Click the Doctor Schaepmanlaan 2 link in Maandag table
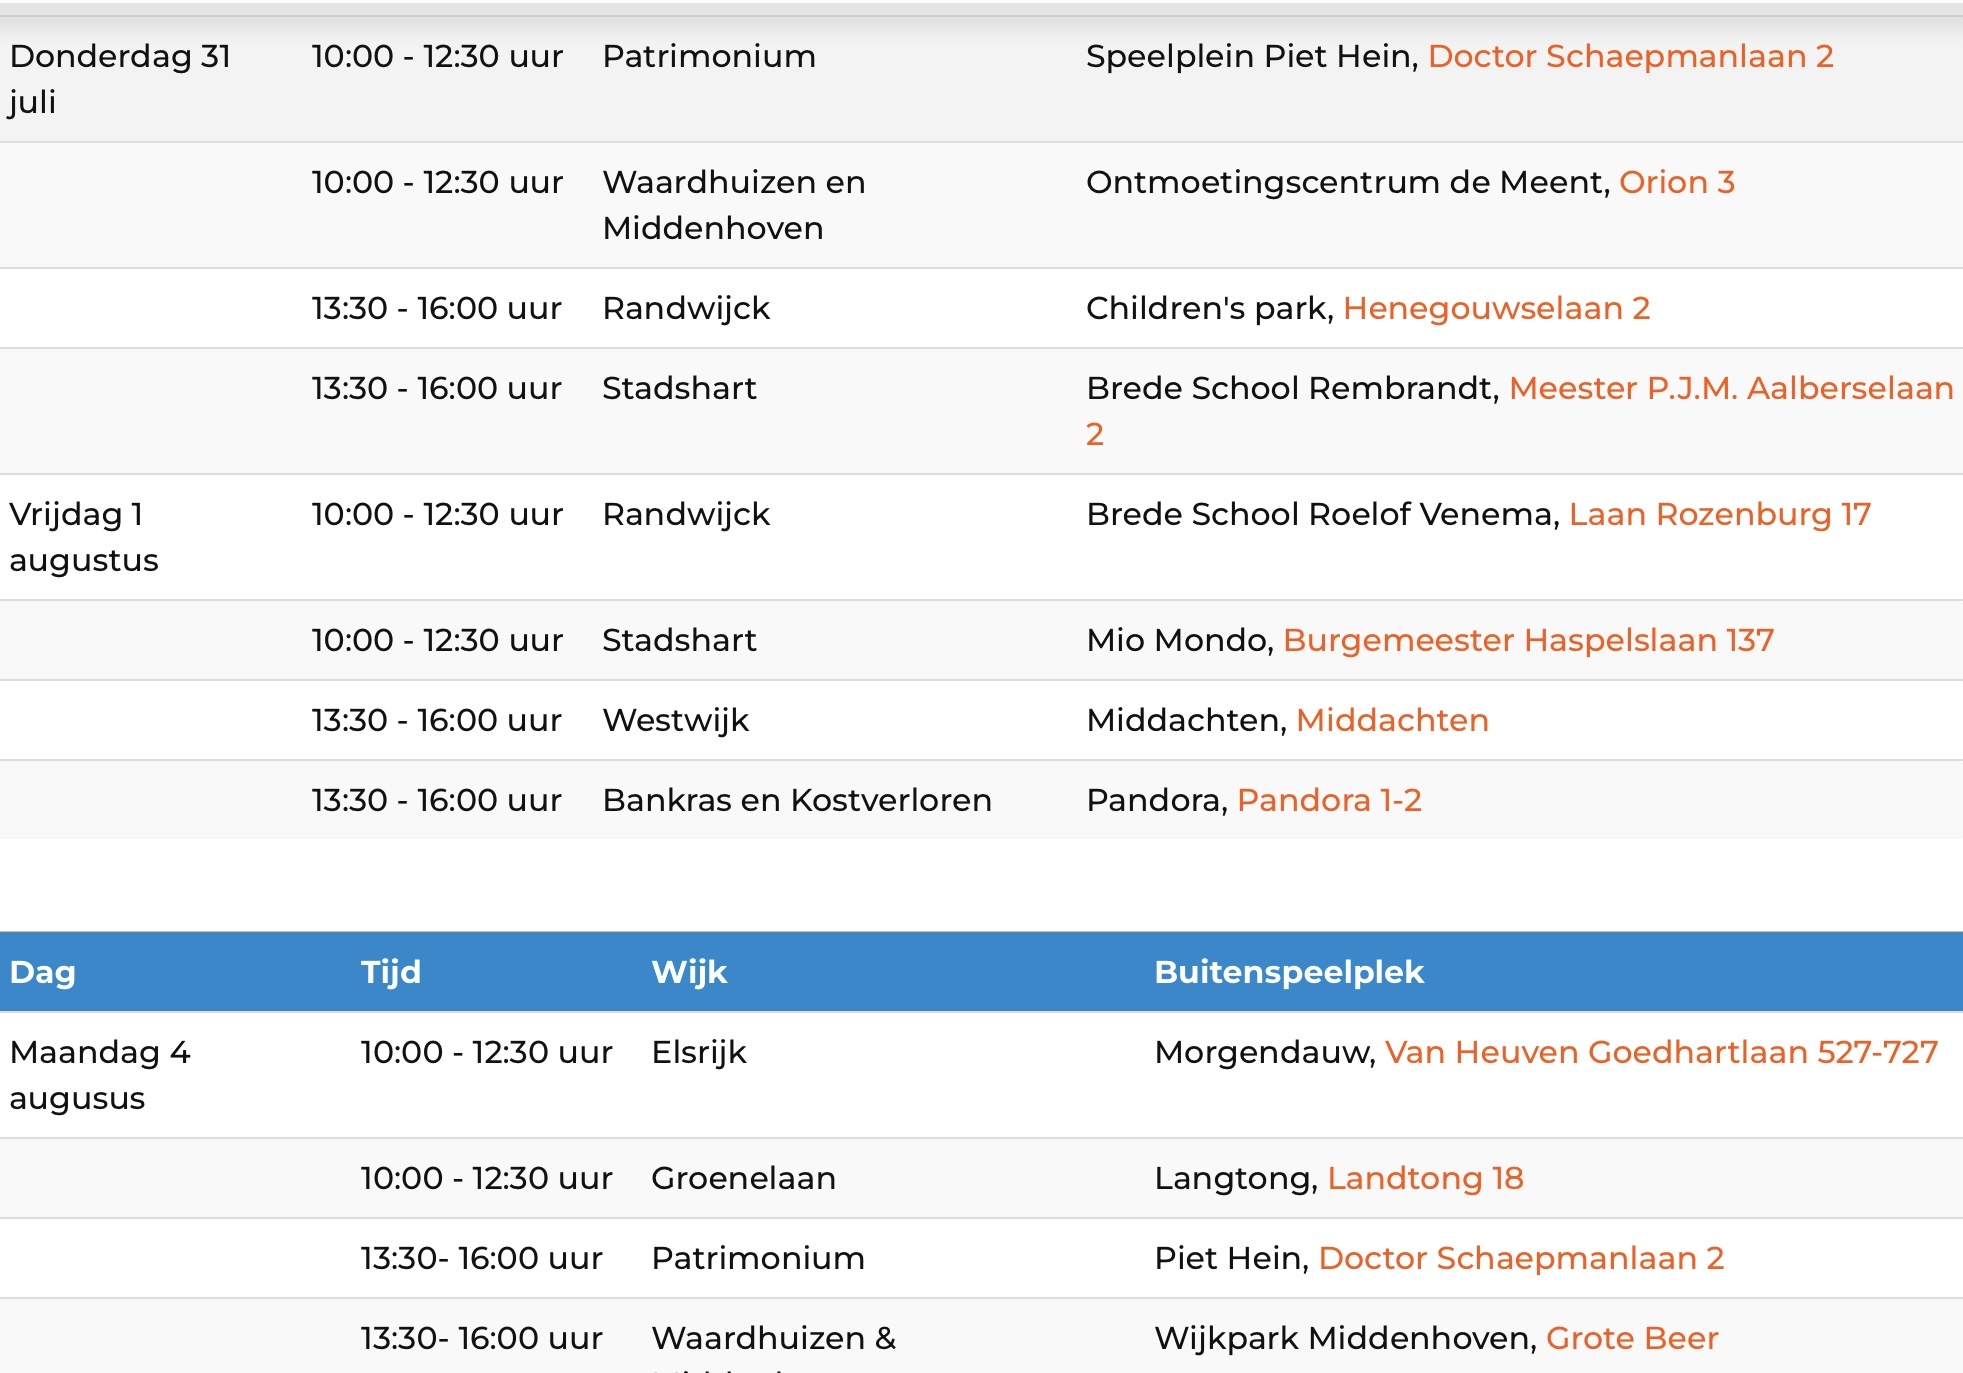 [1521, 1258]
